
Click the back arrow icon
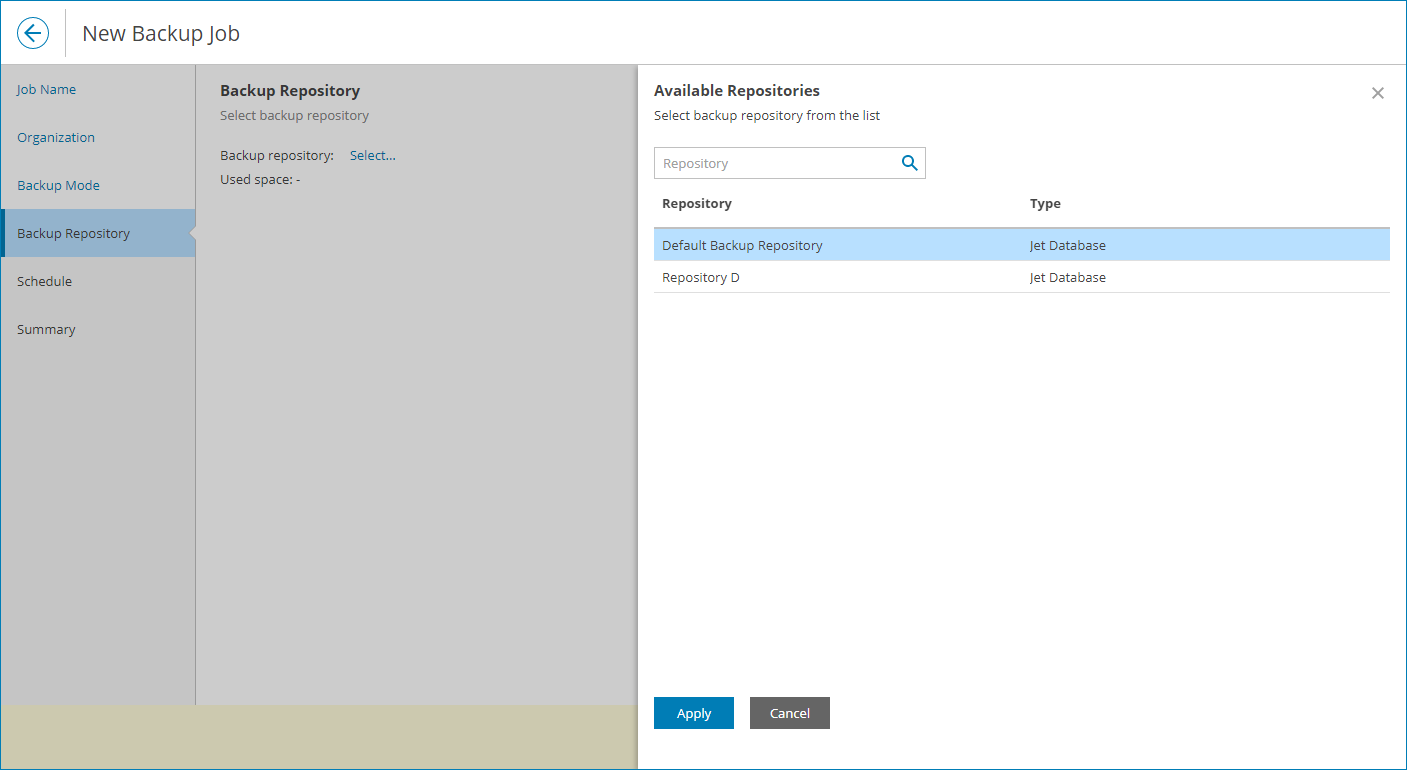click(33, 33)
